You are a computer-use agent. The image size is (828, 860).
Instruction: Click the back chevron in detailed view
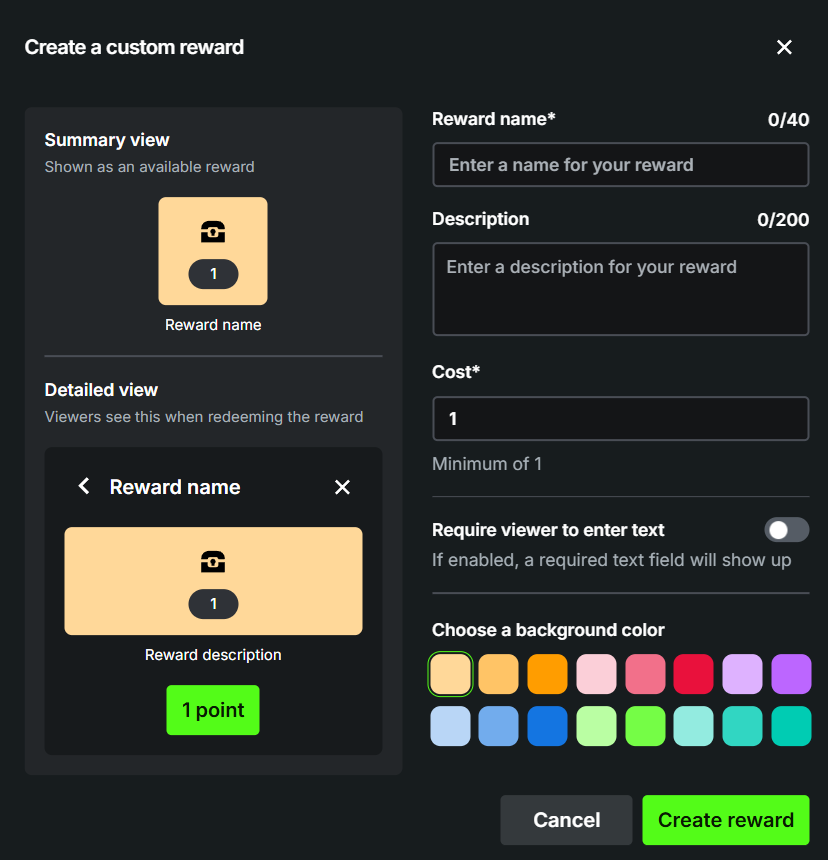(x=84, y=486)
